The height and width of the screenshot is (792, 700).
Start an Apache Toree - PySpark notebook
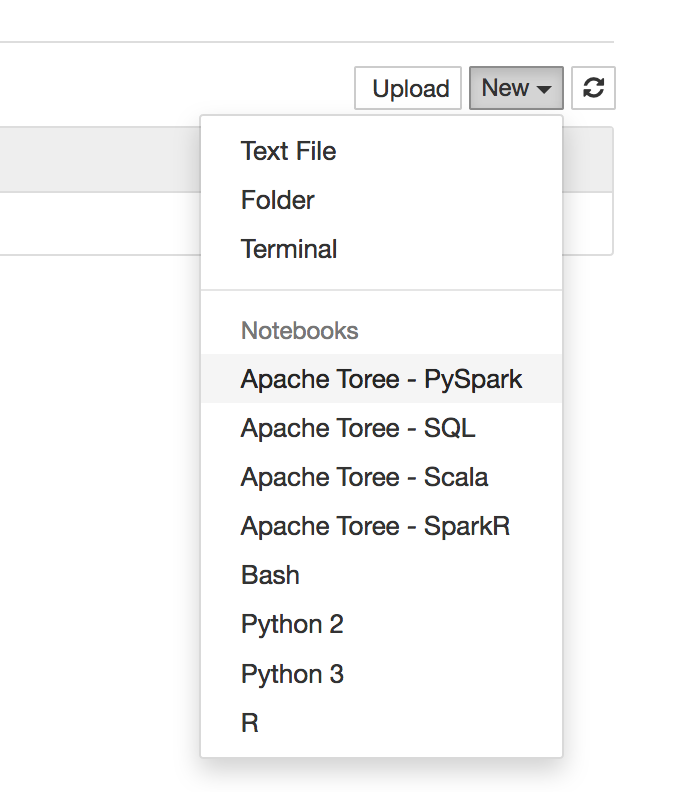point(381,379)
